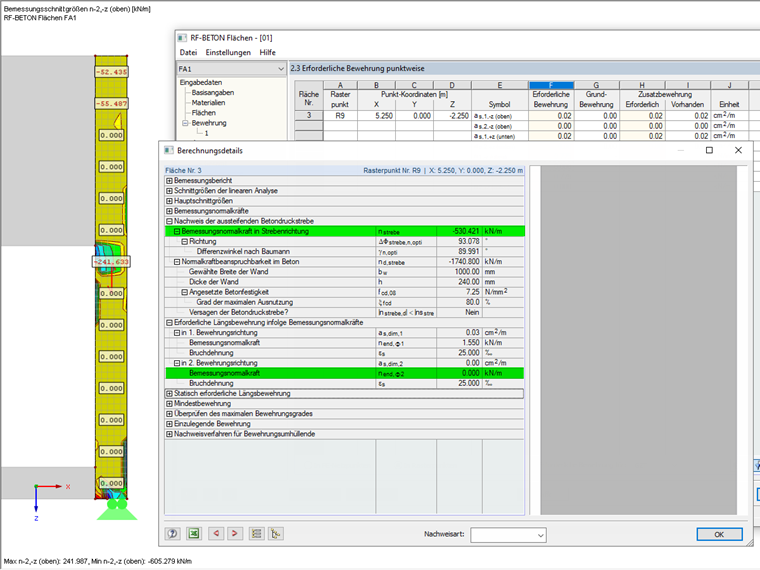Click RF-BETON Flächen window title icon
Screen dimensions: 760x570
[182, 38]
